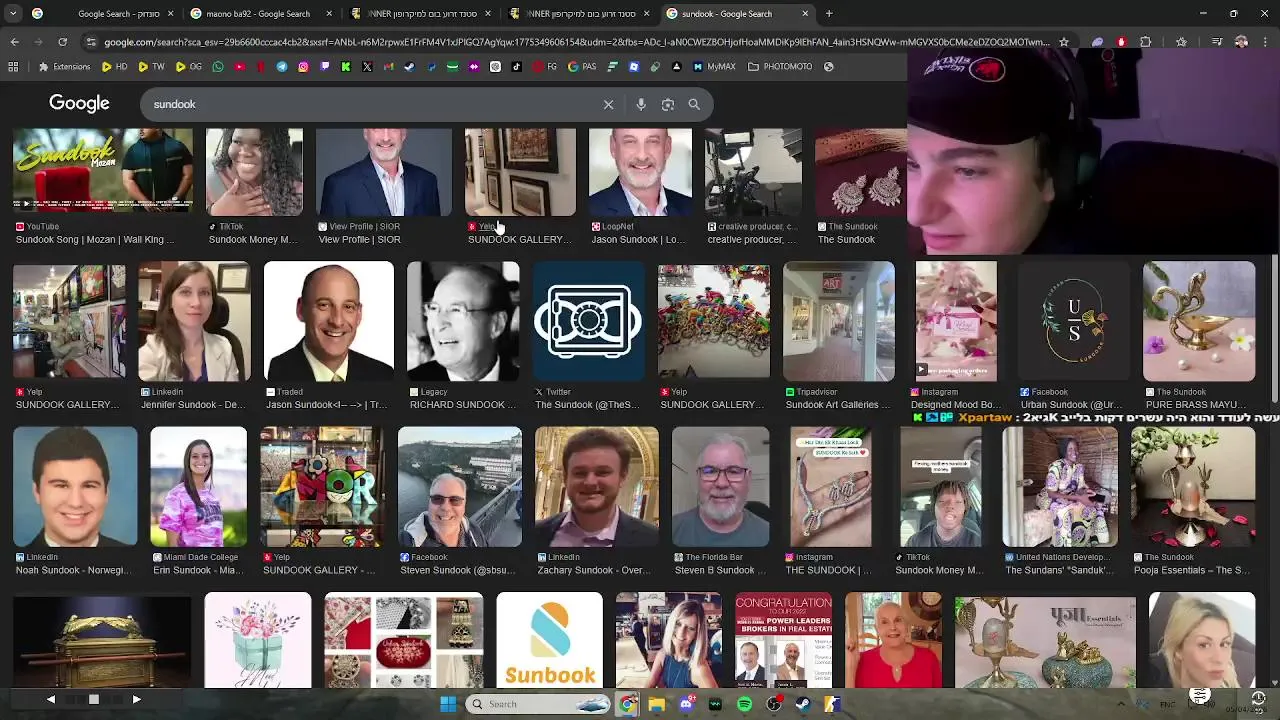Open the Telegram bookmark icon
The width and height of the screenshot is (1280, 720).
pyautogui.click(x=281, y=67)
